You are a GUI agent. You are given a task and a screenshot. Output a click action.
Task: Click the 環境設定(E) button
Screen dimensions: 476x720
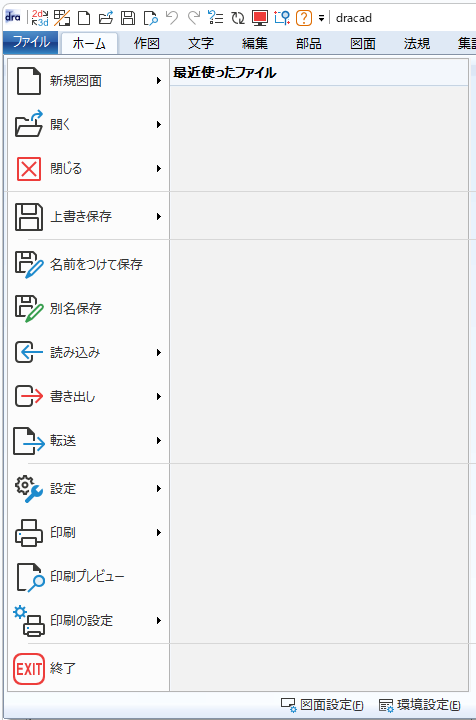click(x=420, y=705)
